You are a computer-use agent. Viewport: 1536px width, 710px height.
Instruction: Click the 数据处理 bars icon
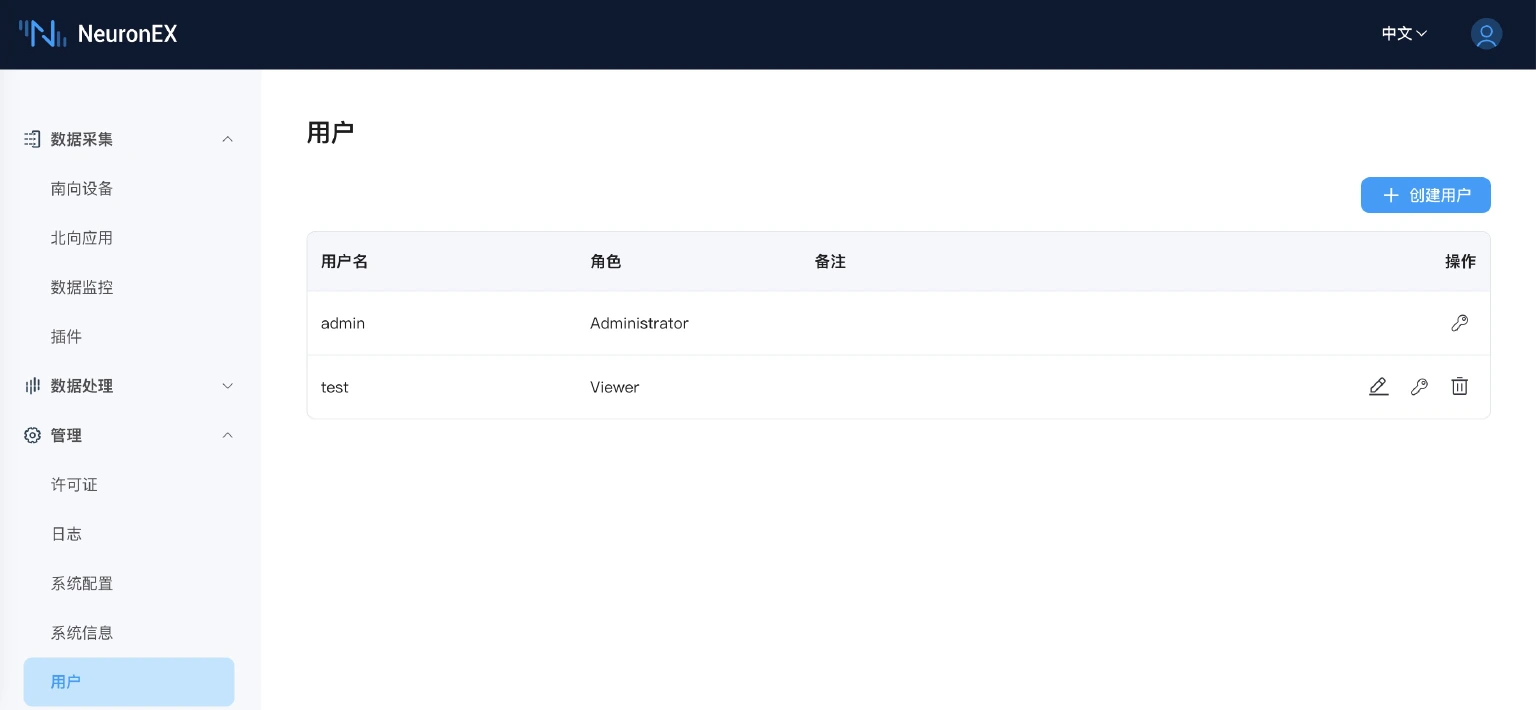tap(33, 386)
